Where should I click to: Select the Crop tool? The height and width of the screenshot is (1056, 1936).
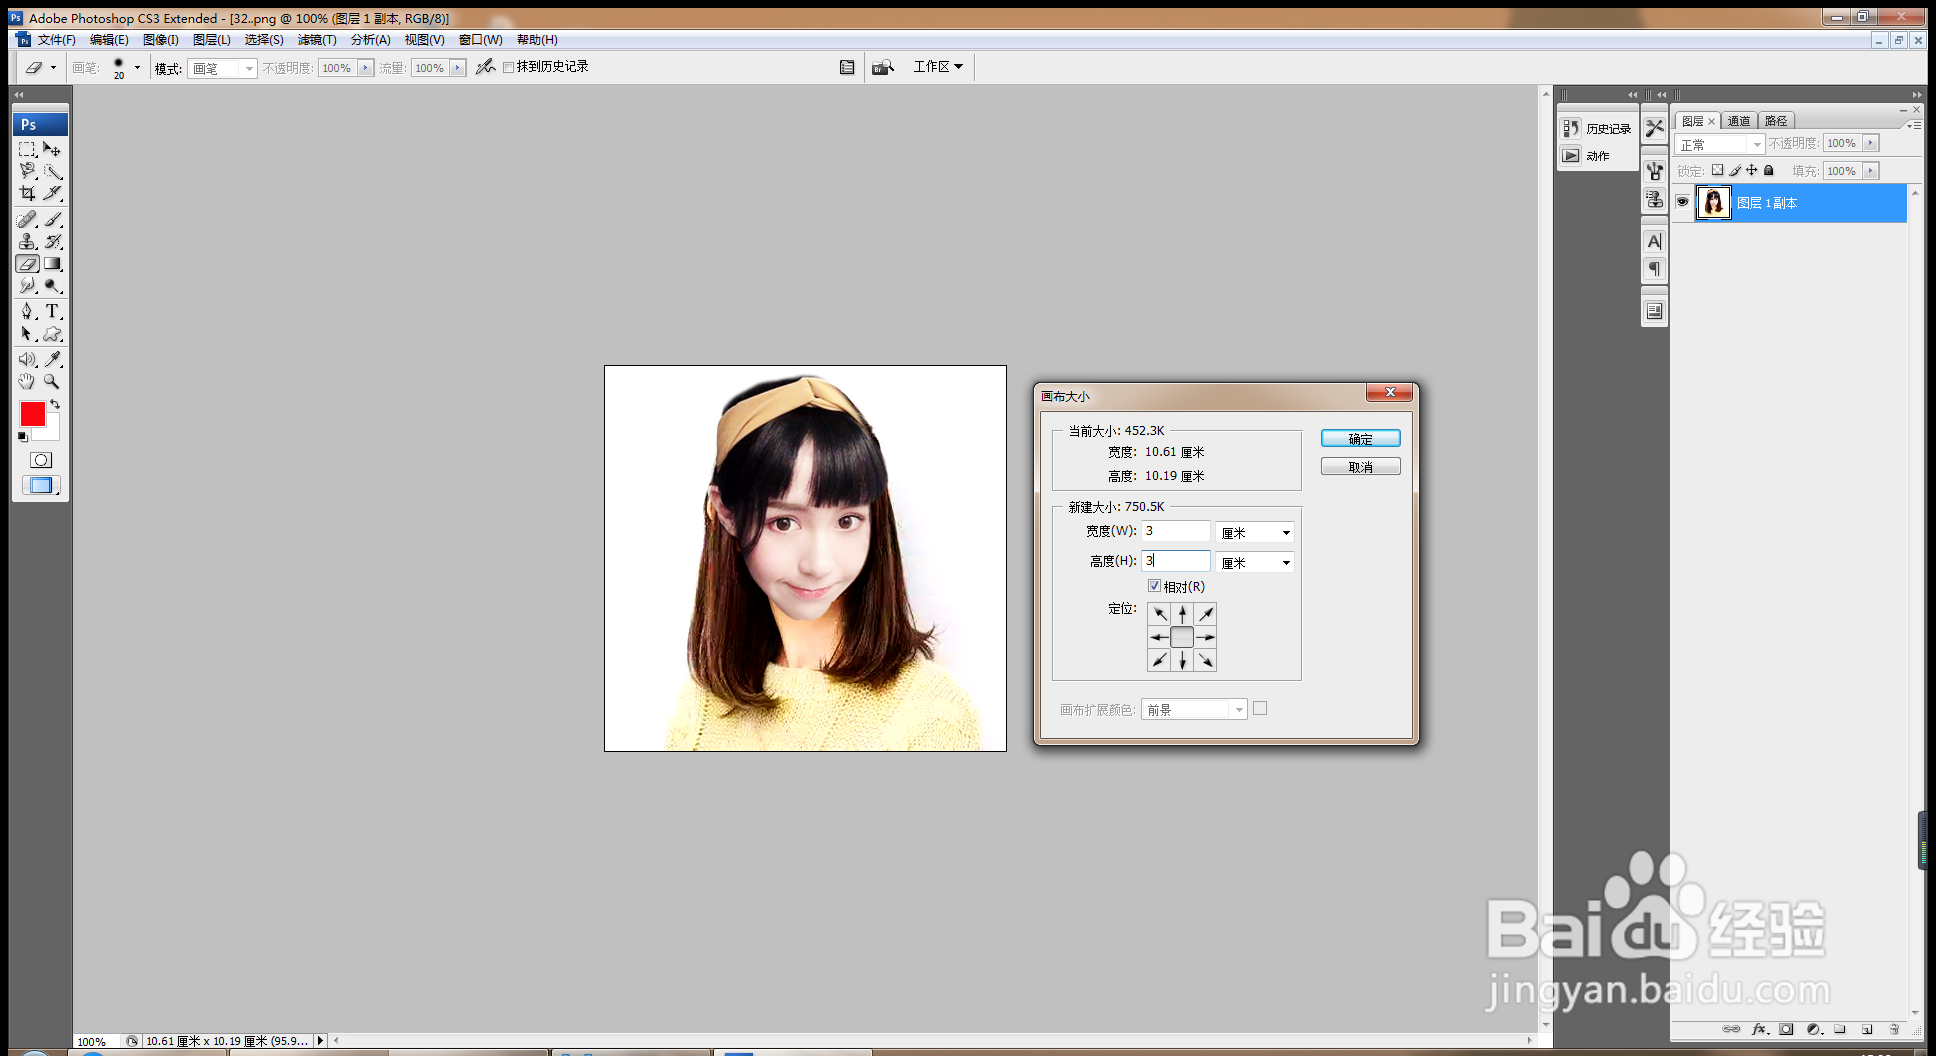point(27,193)
